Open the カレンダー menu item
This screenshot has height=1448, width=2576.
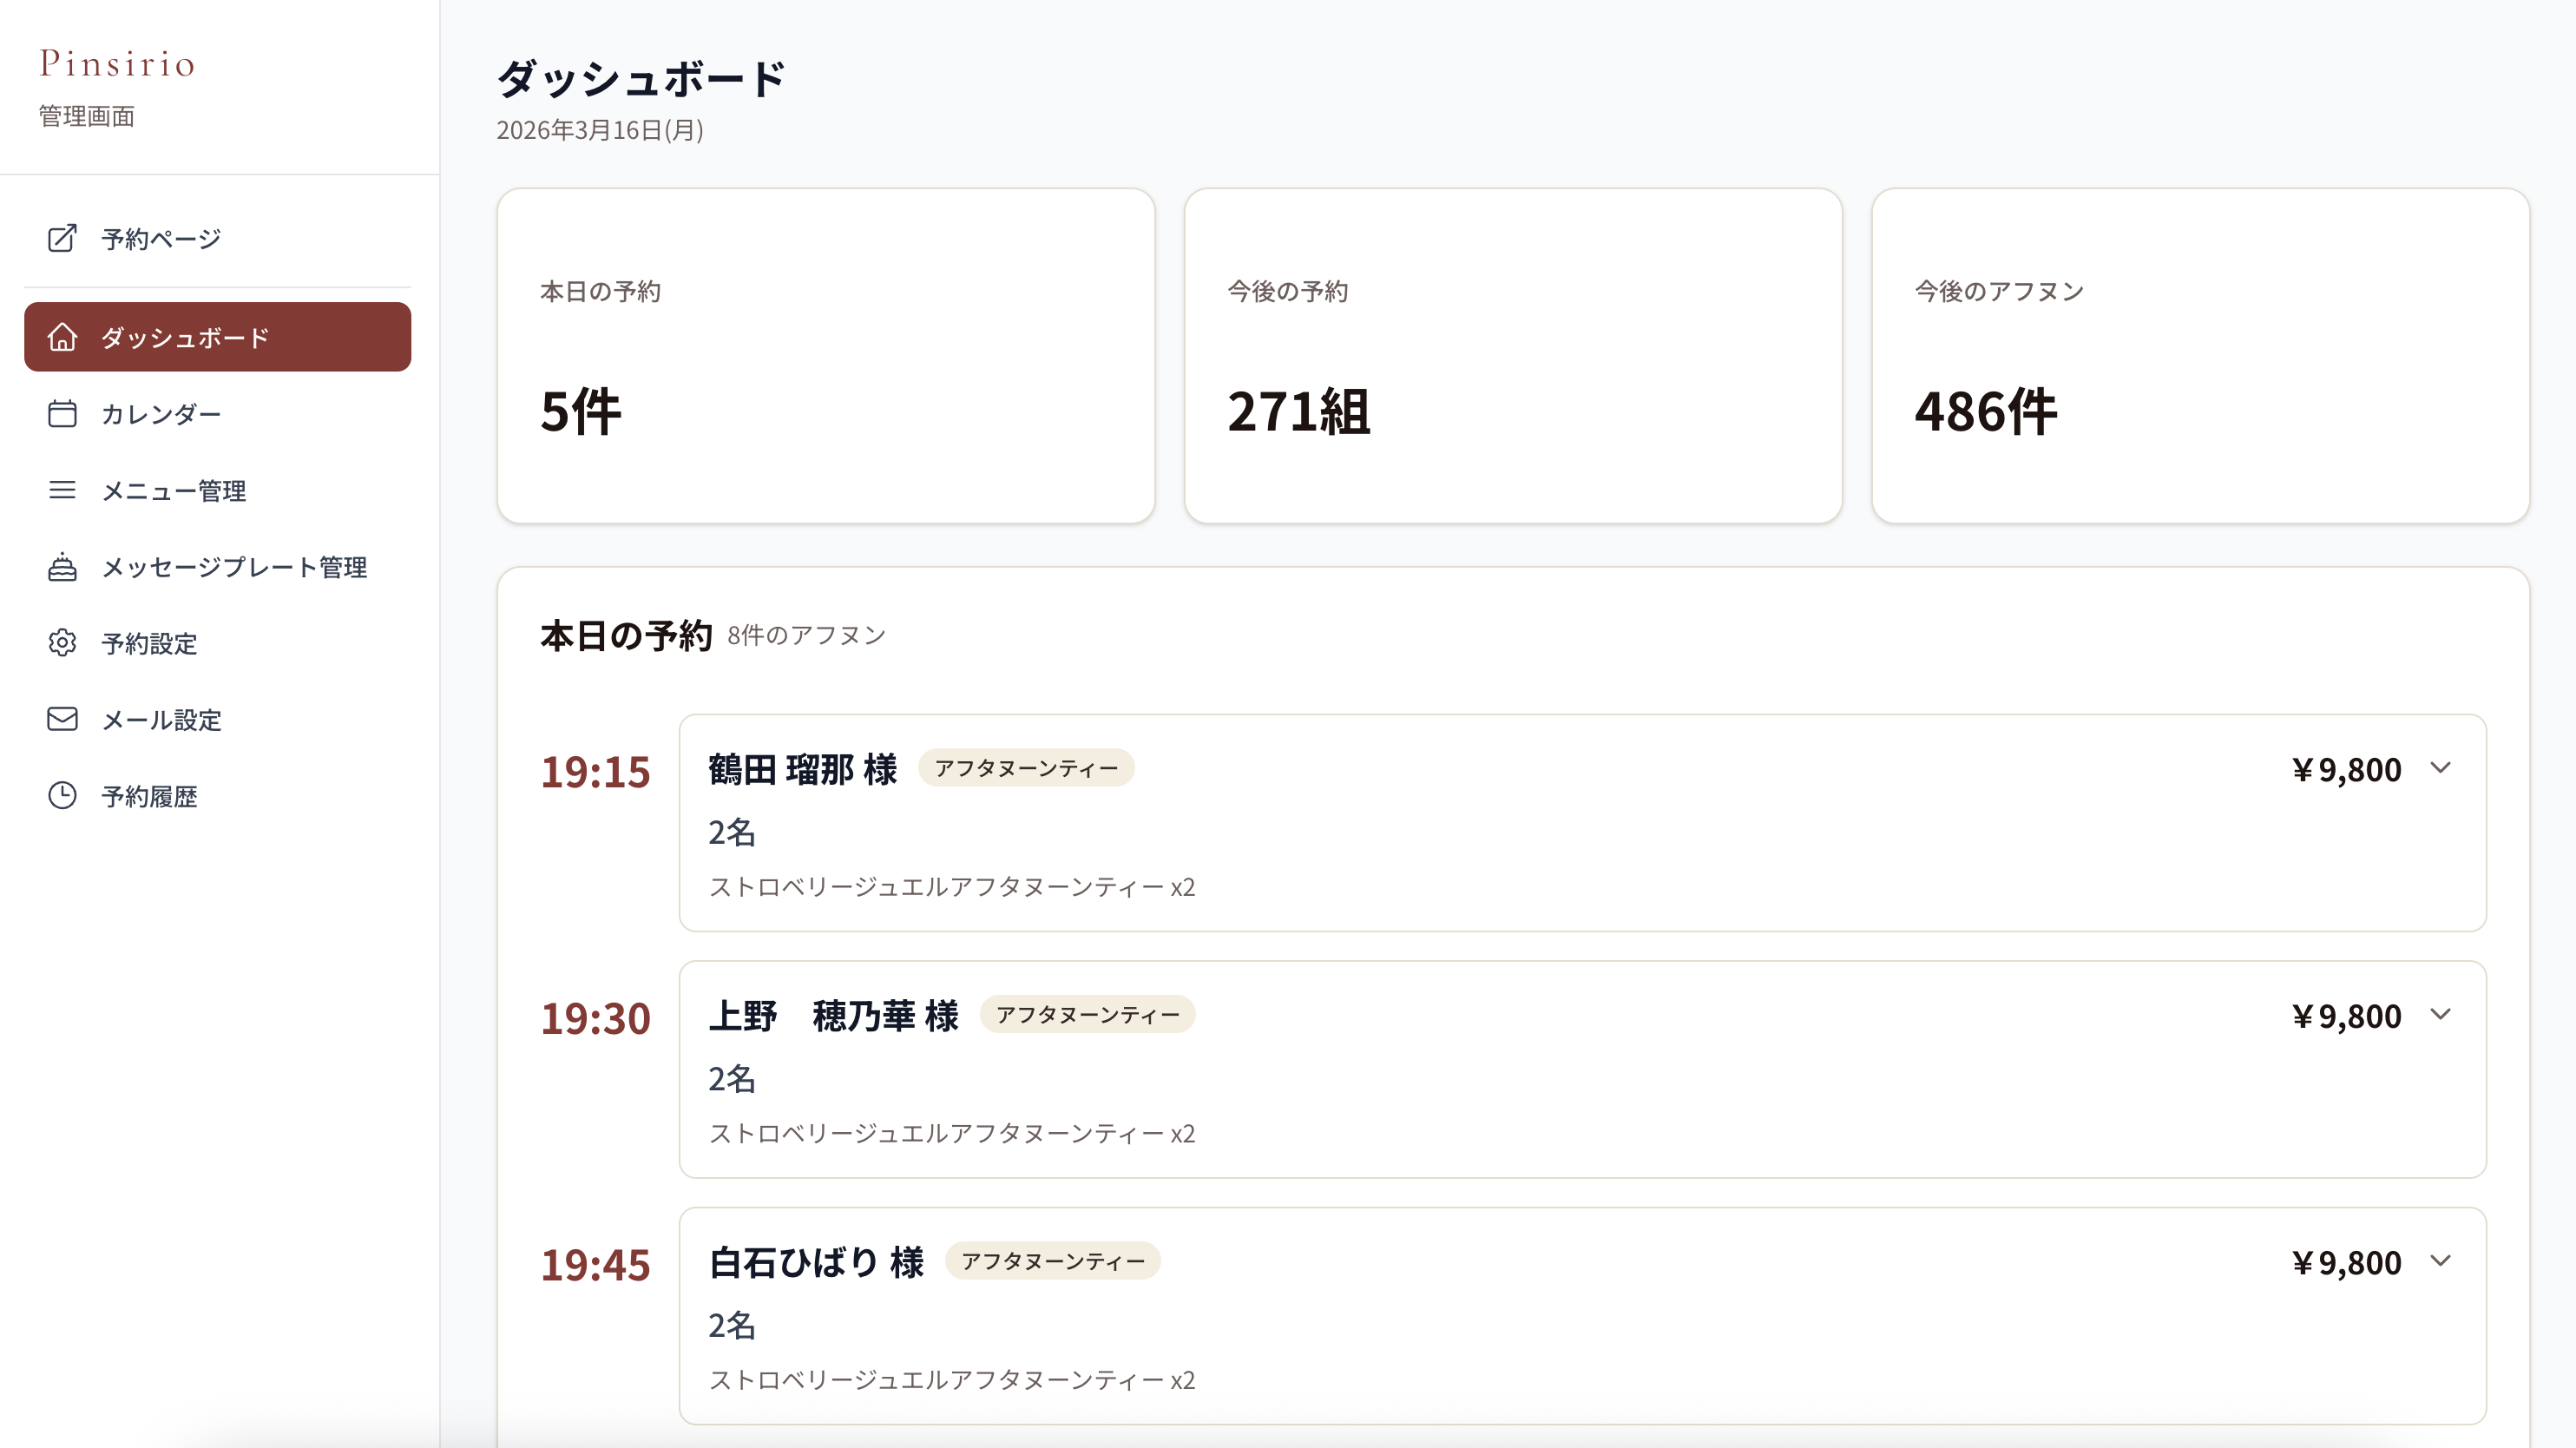point(160,414)
